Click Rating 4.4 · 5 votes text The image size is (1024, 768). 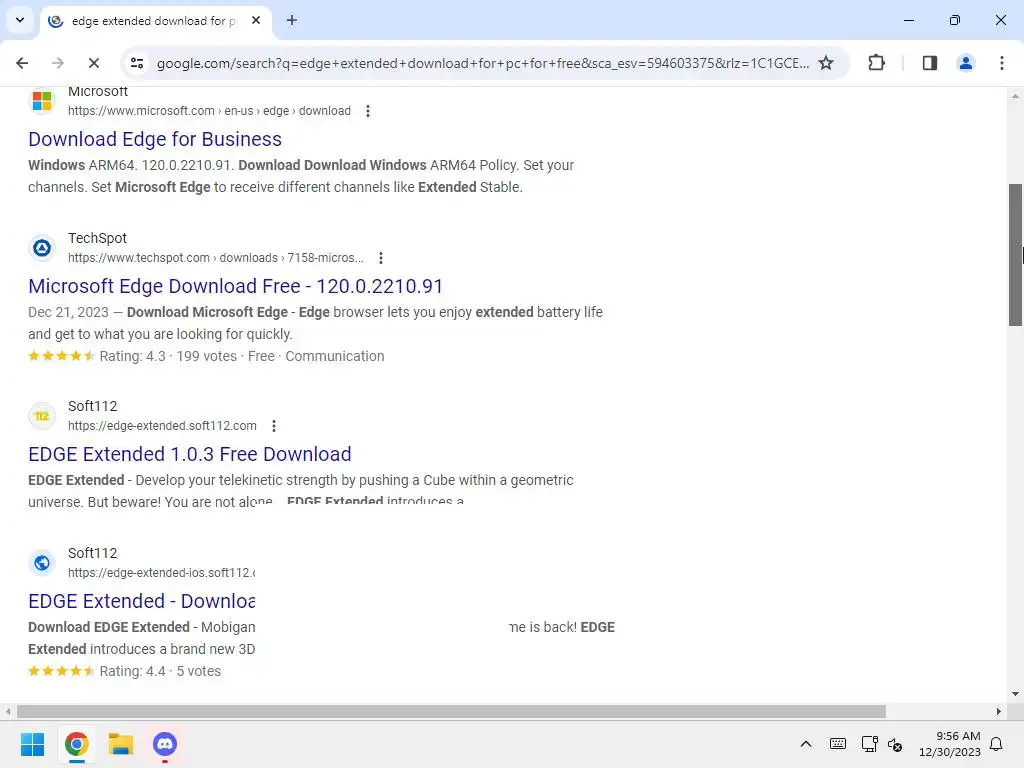pos(160,671)
